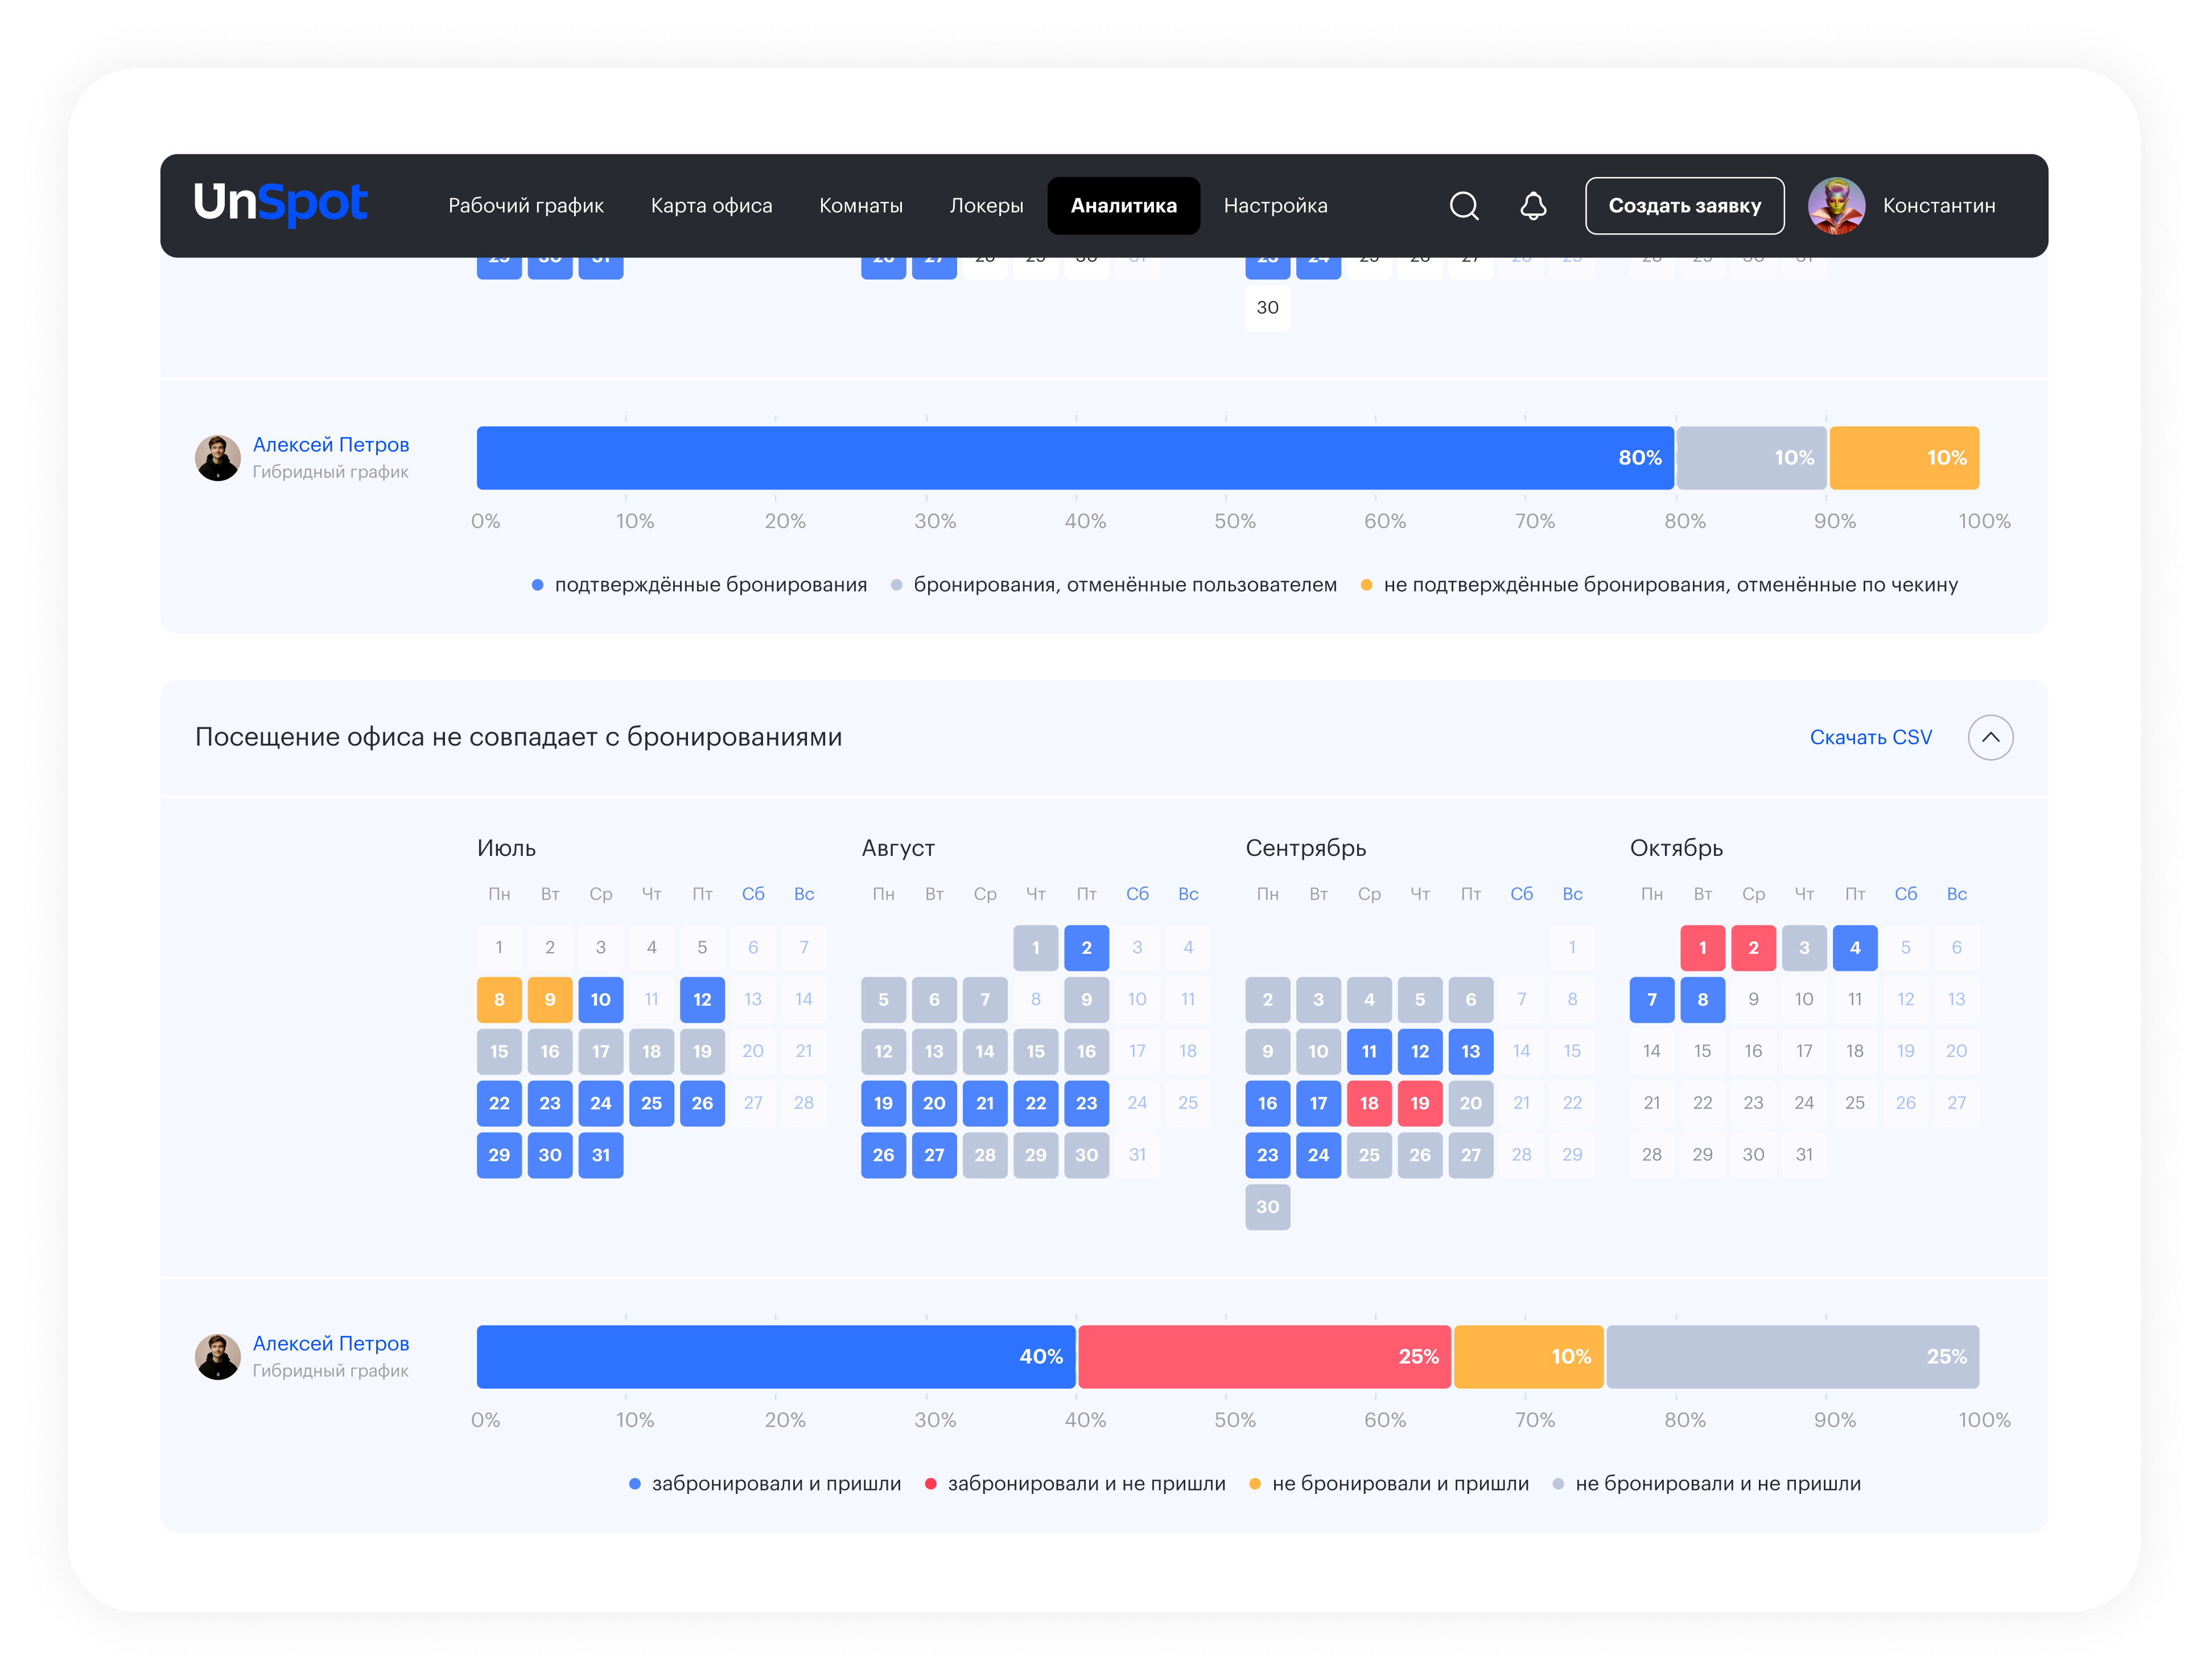Click Konstantin's profile avatar
The width and height of the screenshot is (2209, 1680).
pos(1836,206)
